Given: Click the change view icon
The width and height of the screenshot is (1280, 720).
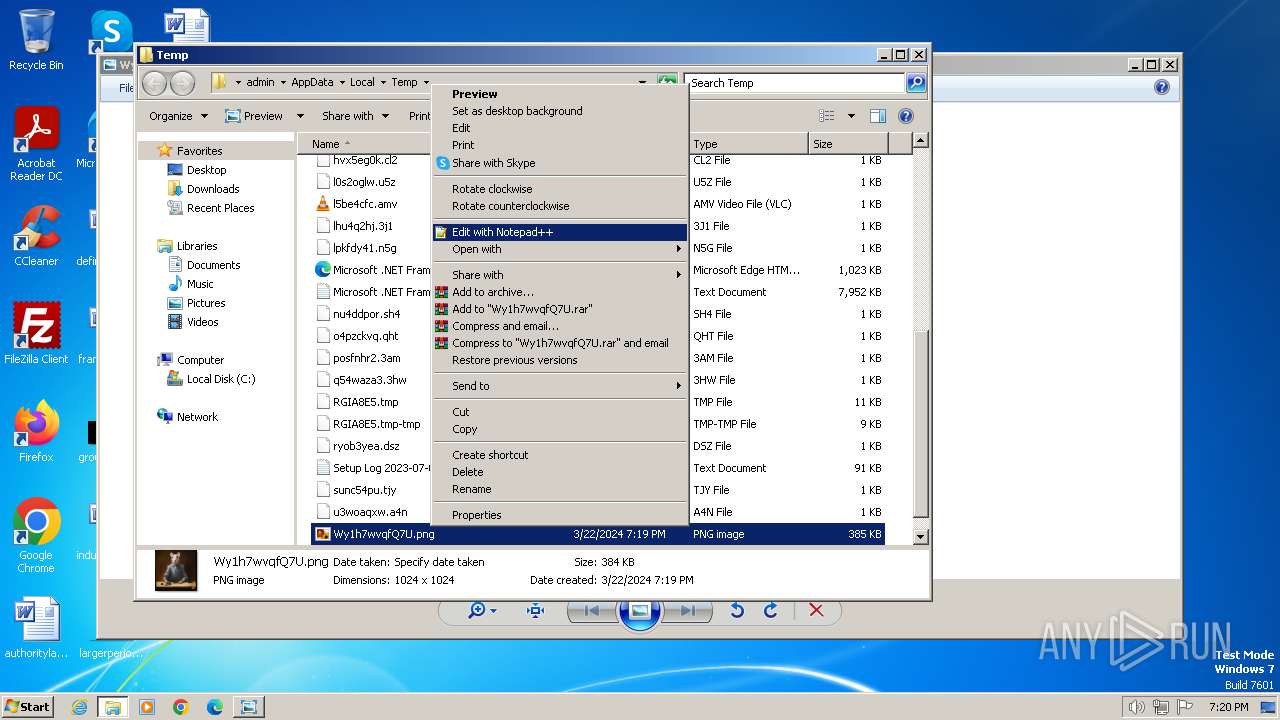Looking at the screenshot, I should [826, 116].
